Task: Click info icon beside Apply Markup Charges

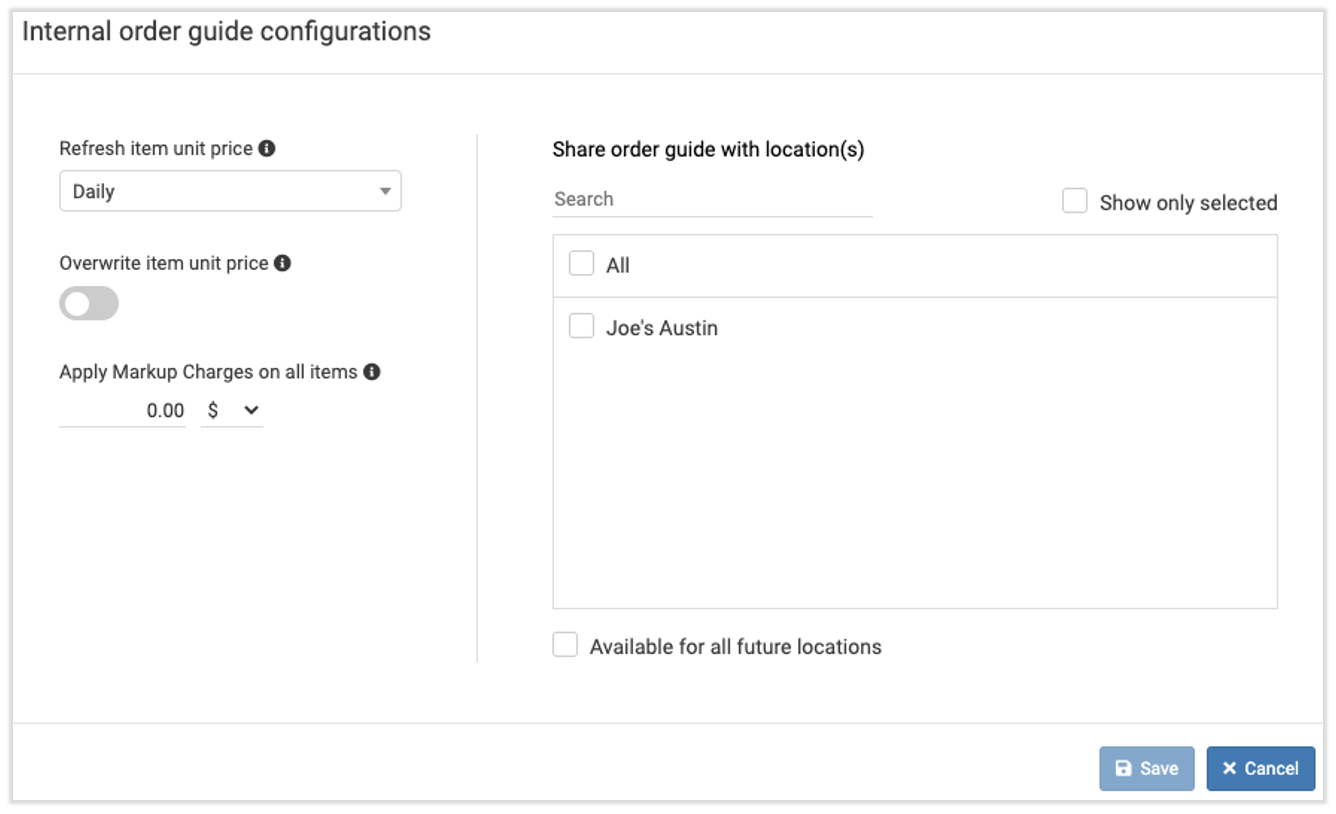Action: (372, 372)
